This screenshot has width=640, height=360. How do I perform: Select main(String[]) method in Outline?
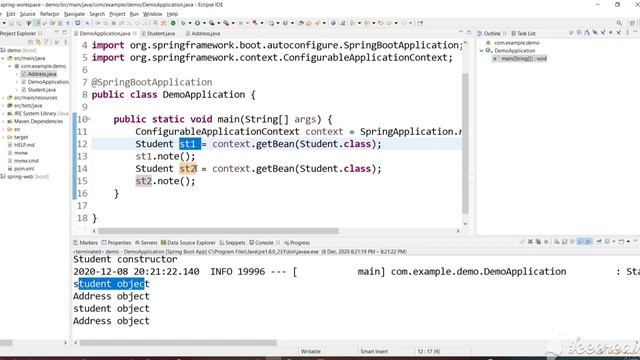point(520,58)
